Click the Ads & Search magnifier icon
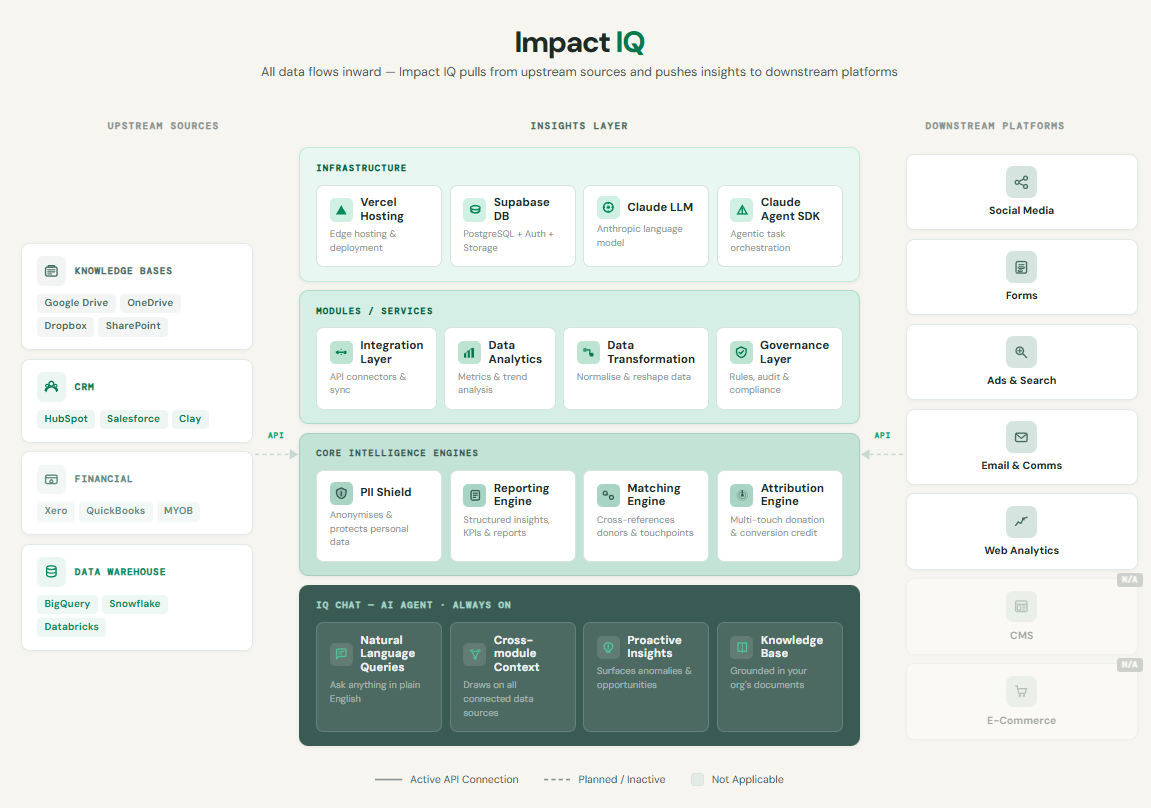Image resolution: width=1151 pixels, height=808 pixels. pyautogui.click(x=1021, y=352)
